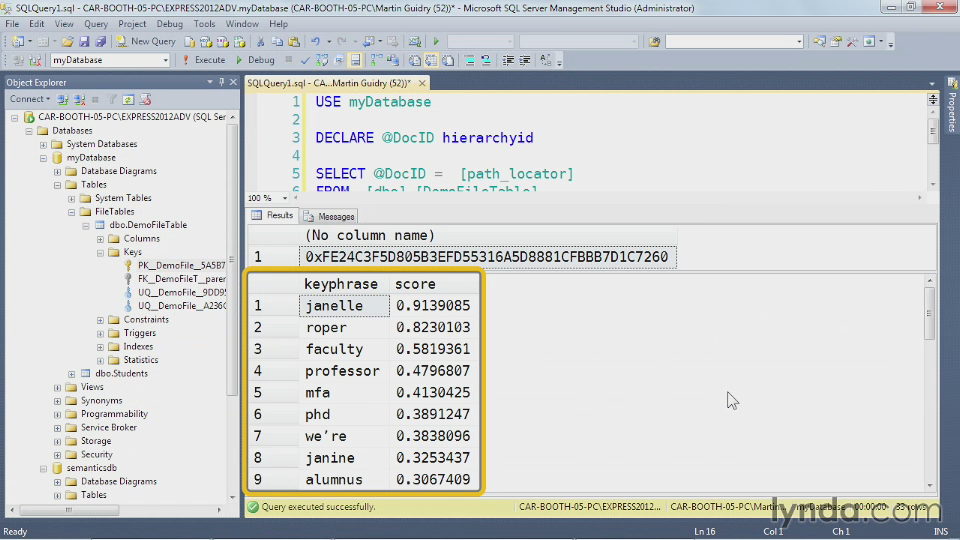The width and height of the screenshot is (960, 540).
Task: Click the New Query button
Action: point(146,42)
